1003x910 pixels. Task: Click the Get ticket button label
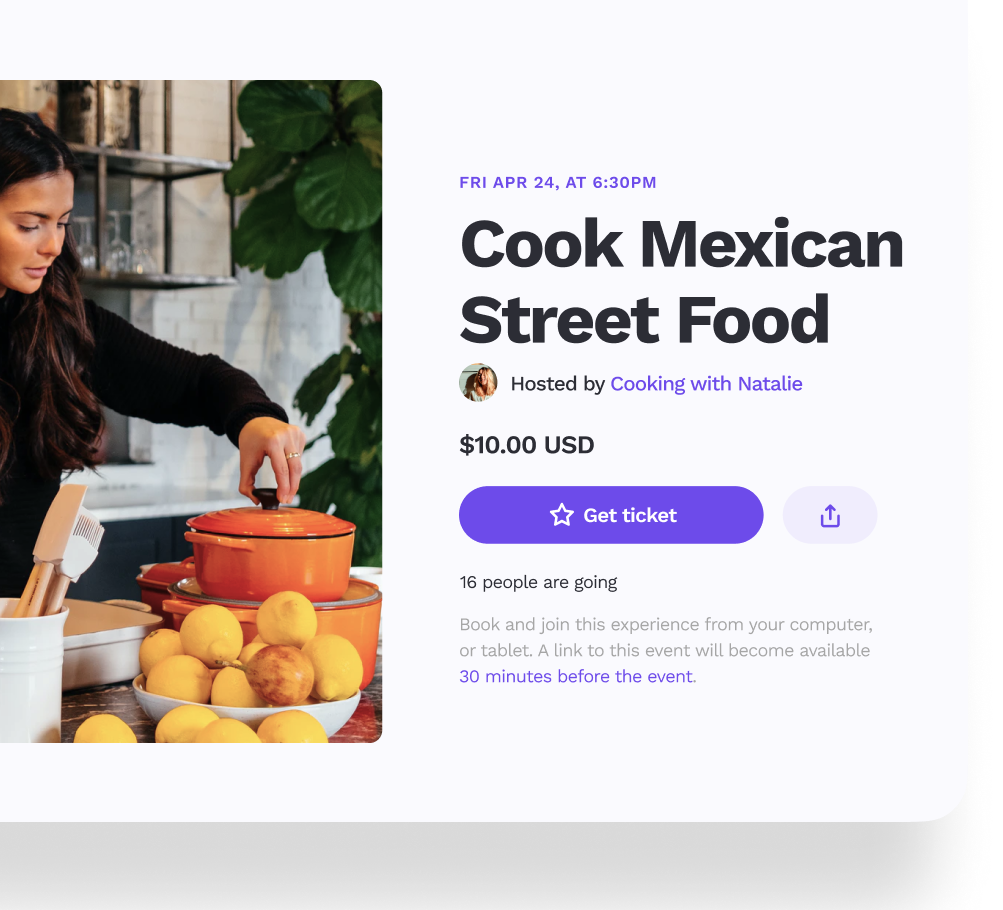pos(629,515)
